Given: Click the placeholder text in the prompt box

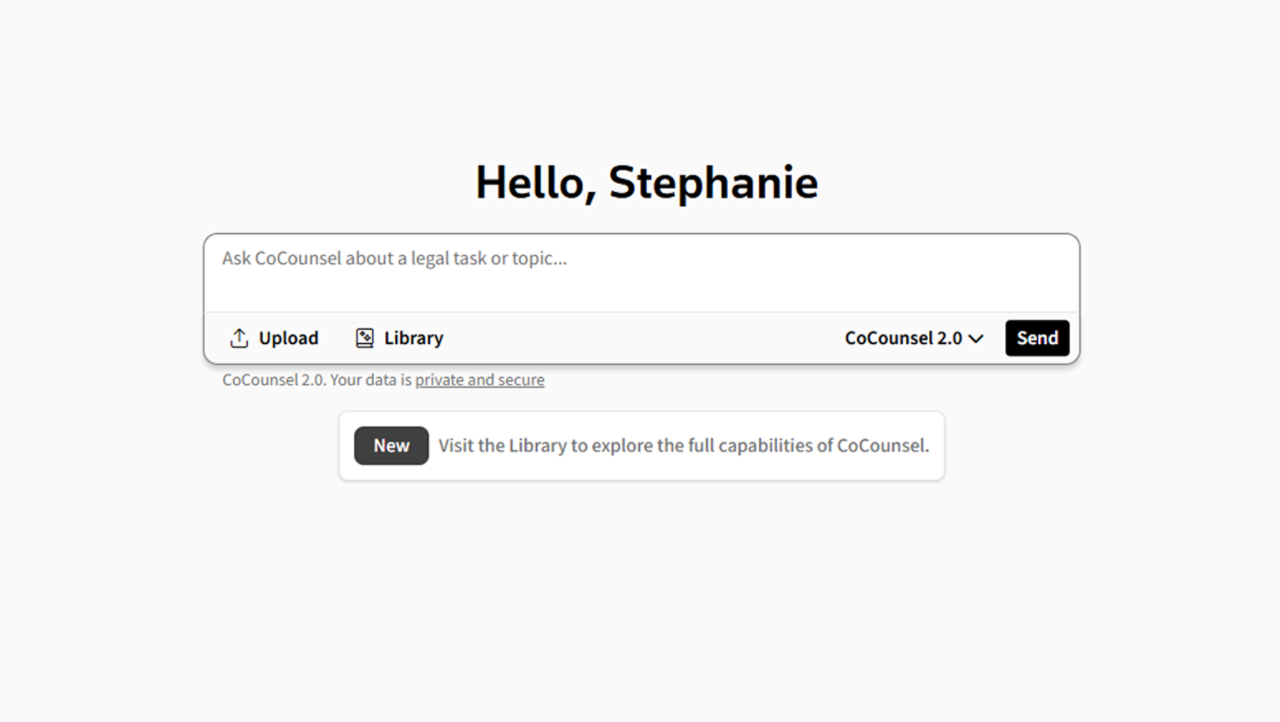Looking at the screenshot, I should [x=394, y=258].
